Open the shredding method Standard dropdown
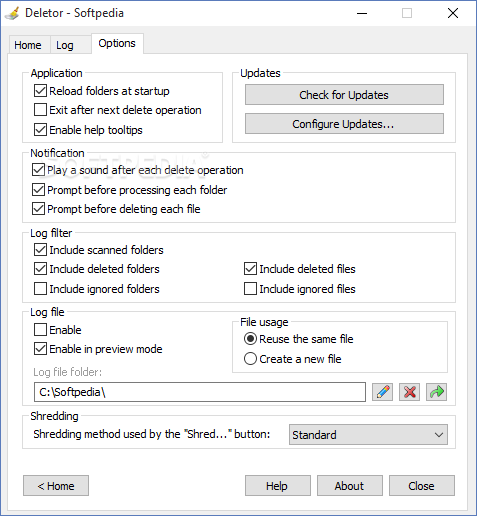Viewport: 477px width, 516px height. tap(368, 435)
